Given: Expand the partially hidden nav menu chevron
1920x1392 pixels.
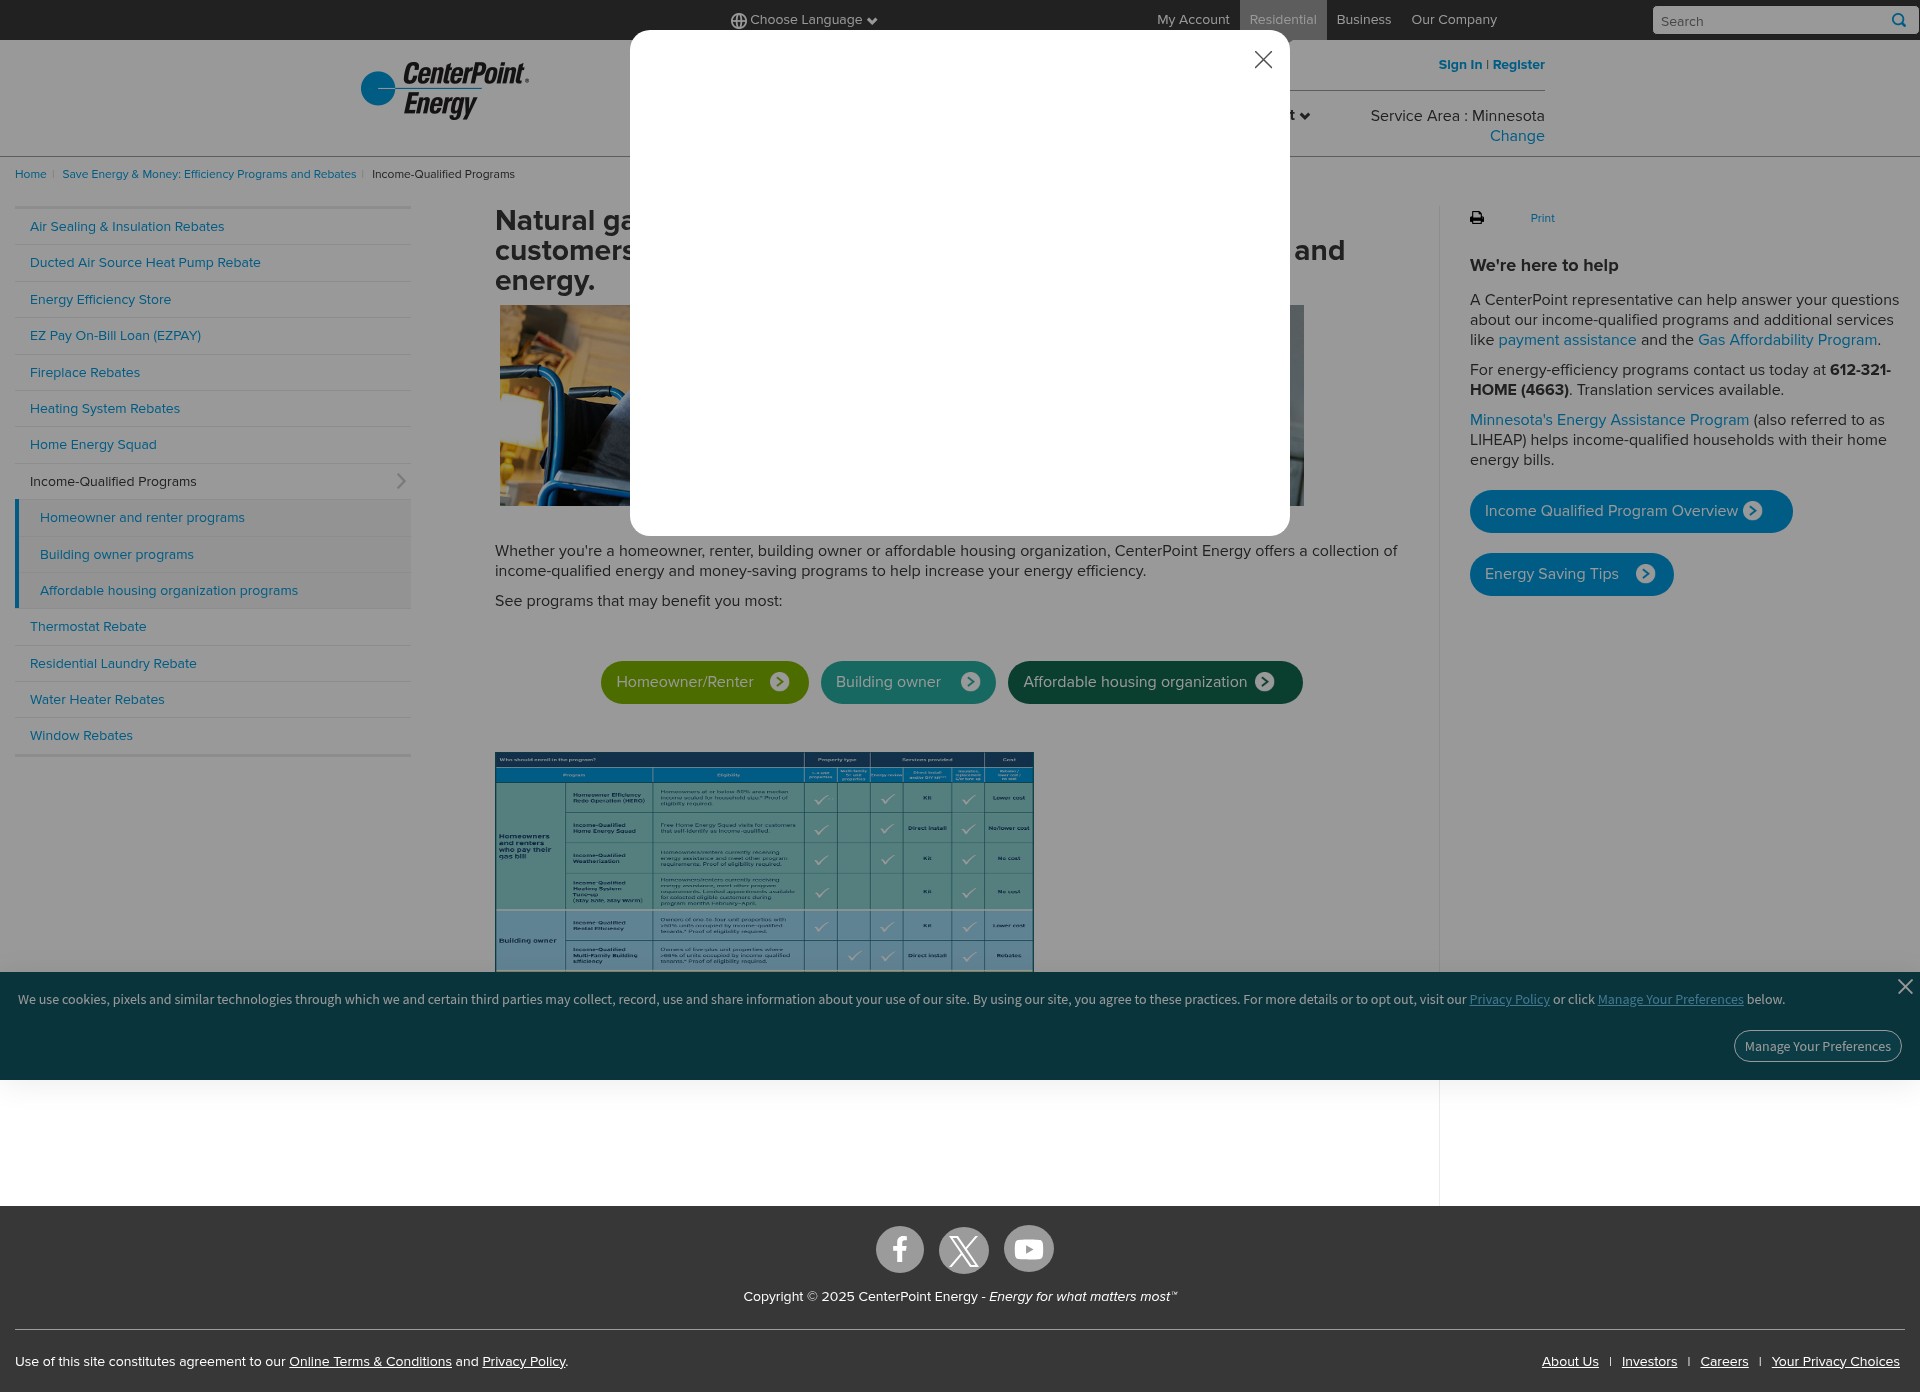Looking at the screenshot, I should click(1304, 116).
